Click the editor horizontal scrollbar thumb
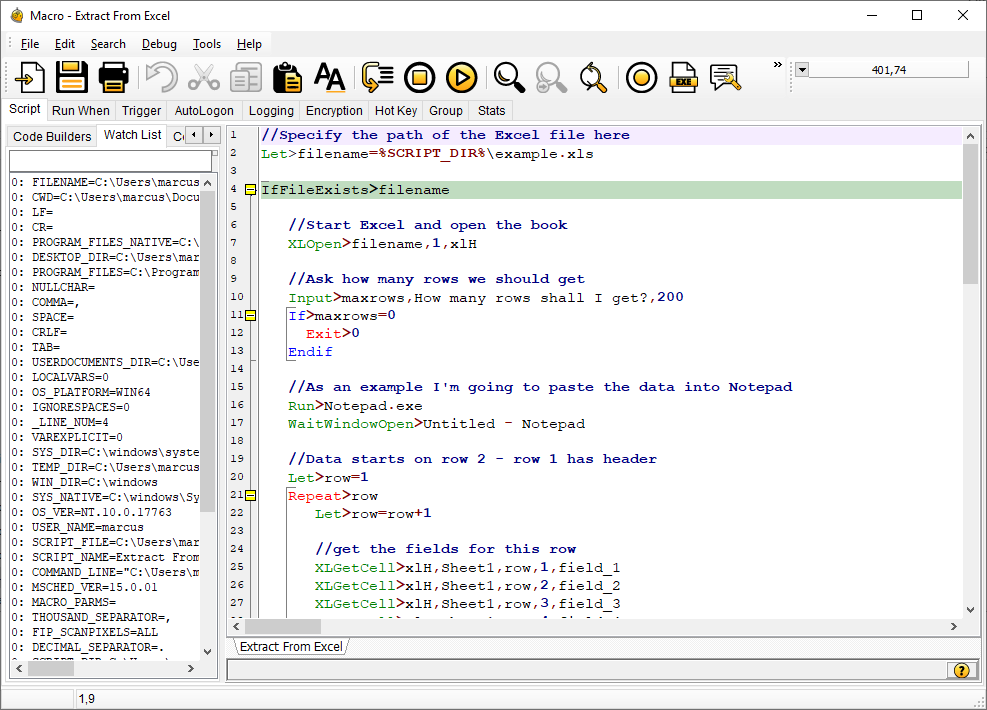The height and width of the screenshot is (710, 987). [x=283, y=626]
